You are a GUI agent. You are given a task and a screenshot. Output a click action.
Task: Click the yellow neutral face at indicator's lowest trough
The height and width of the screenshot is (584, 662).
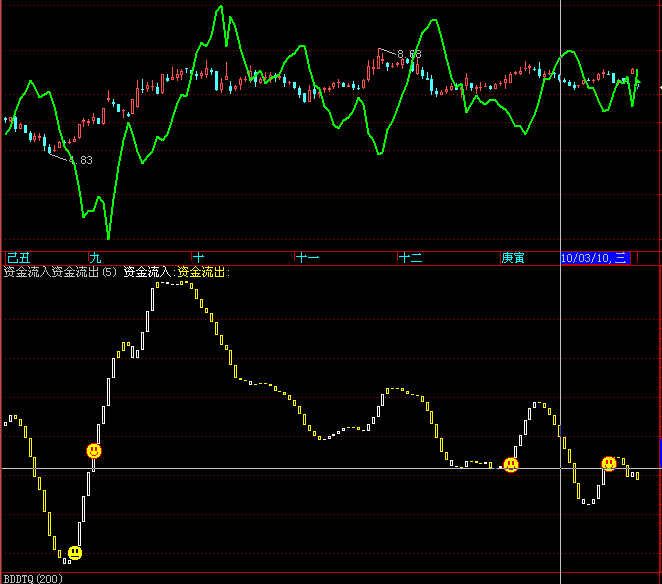[x=75, y=553]
